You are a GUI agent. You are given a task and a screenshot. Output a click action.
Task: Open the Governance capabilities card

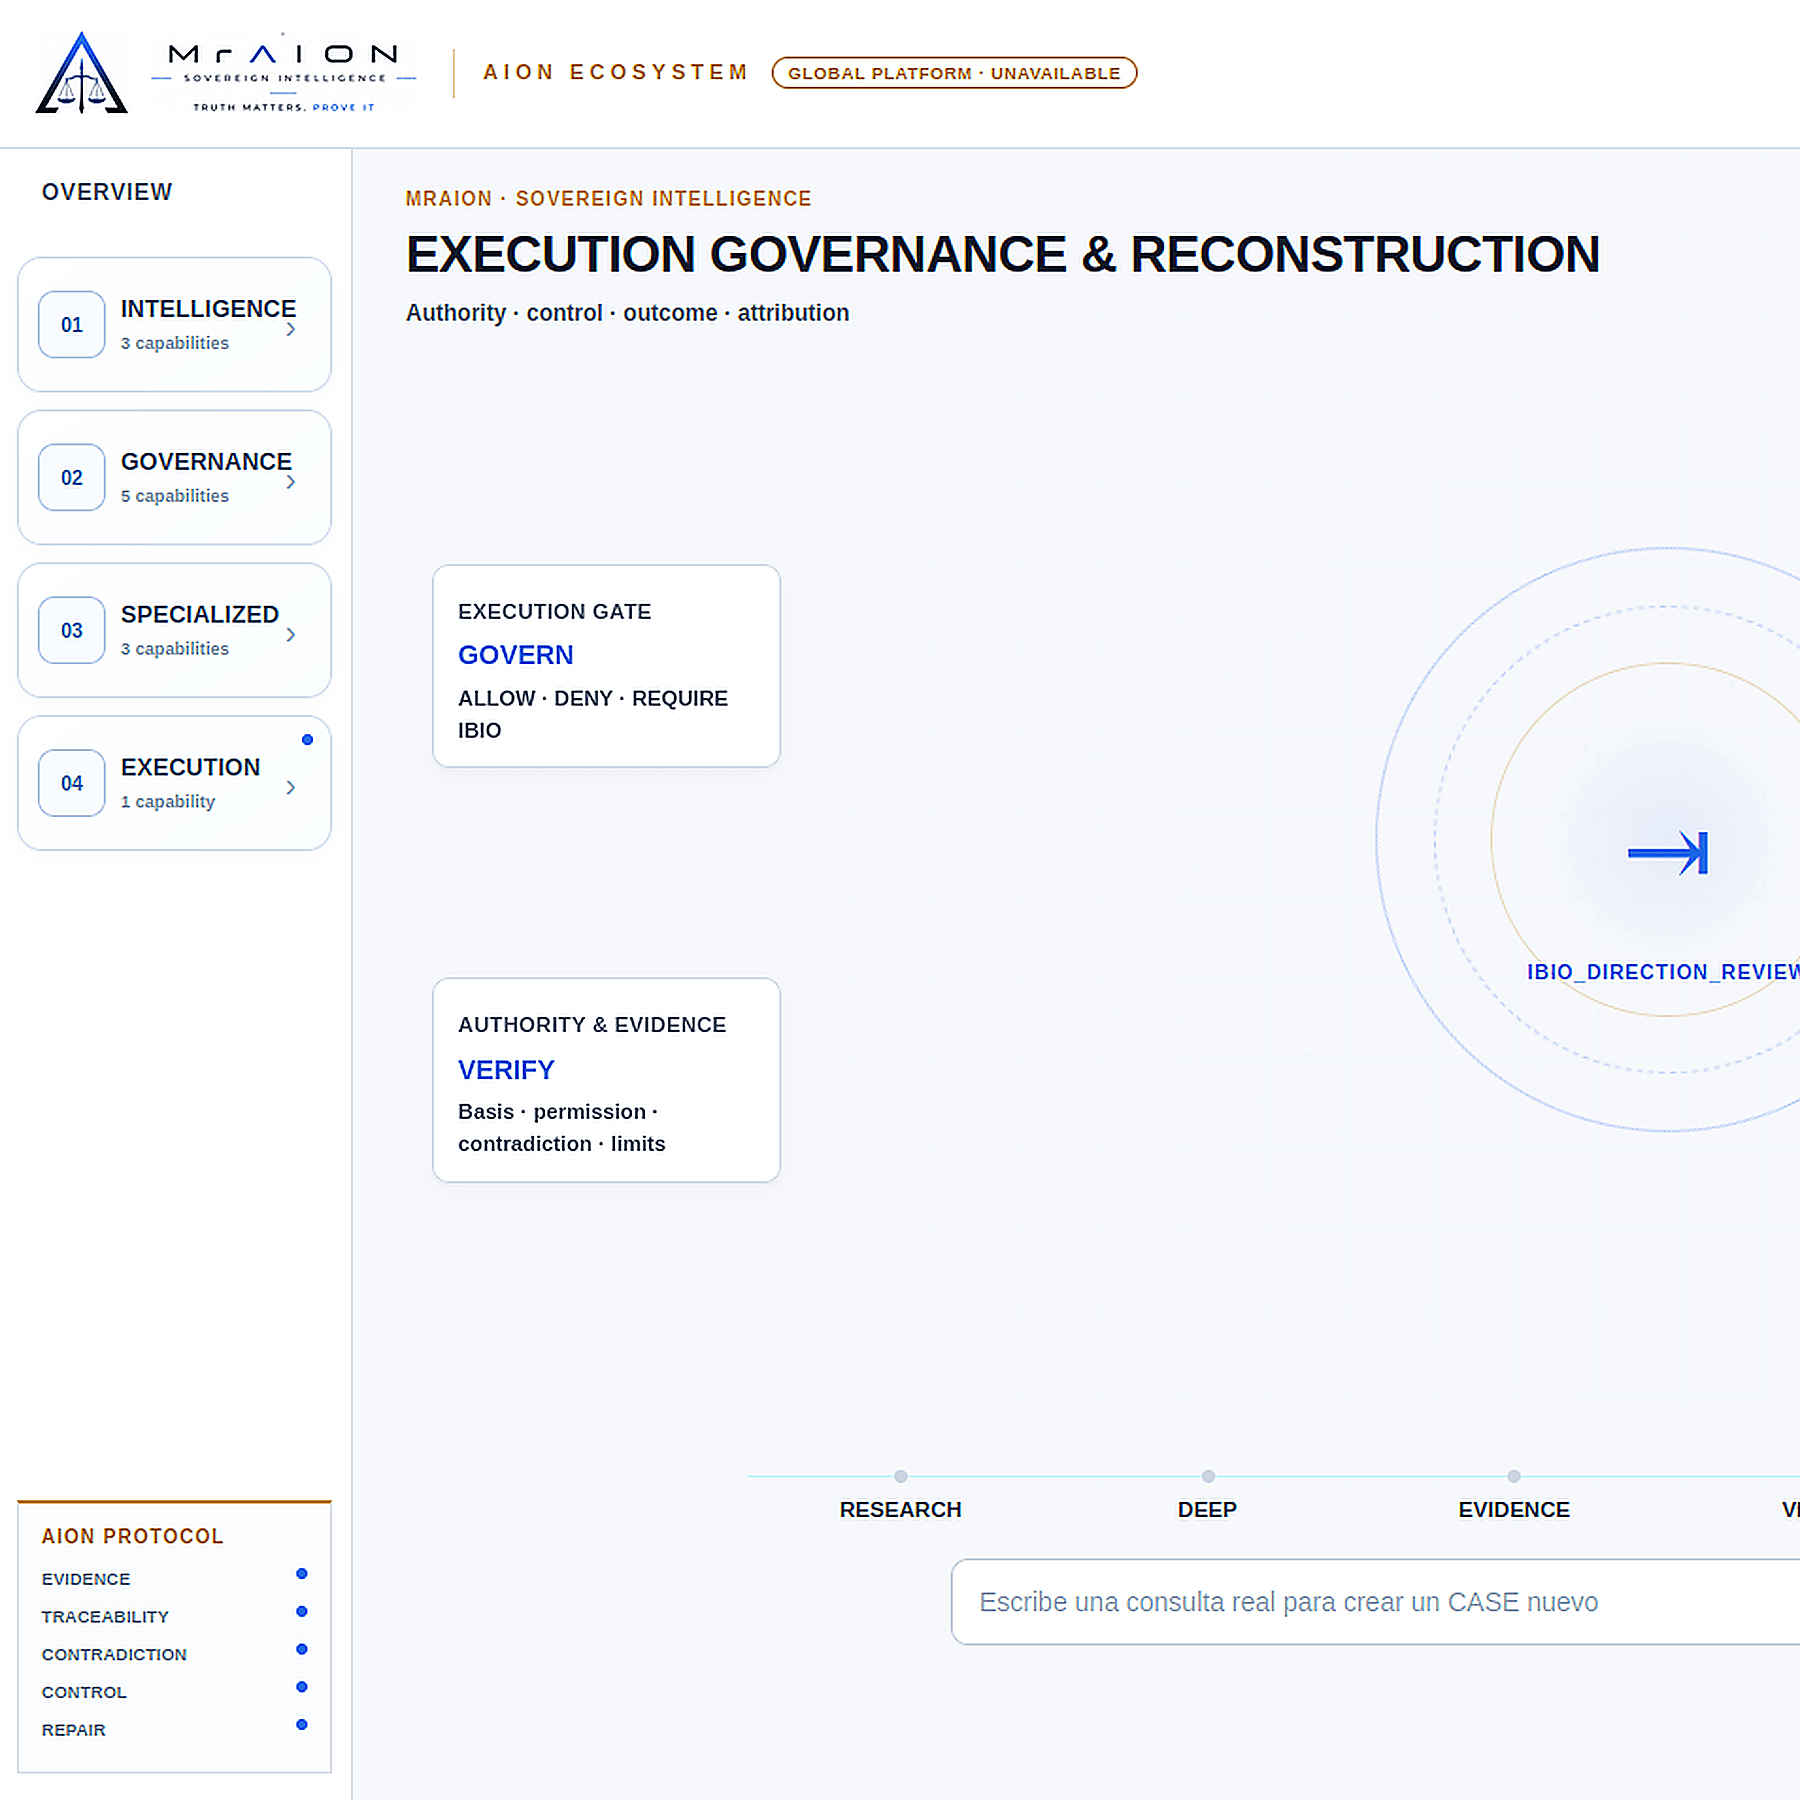pyautogui.click(x=174, y=478)
